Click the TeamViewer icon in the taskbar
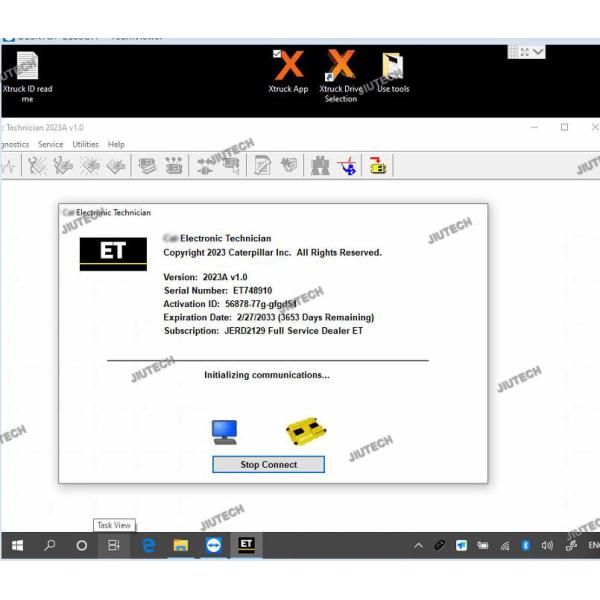Viewport: 600px width, 600px height. pyautogui.click(x=213, y=545)
